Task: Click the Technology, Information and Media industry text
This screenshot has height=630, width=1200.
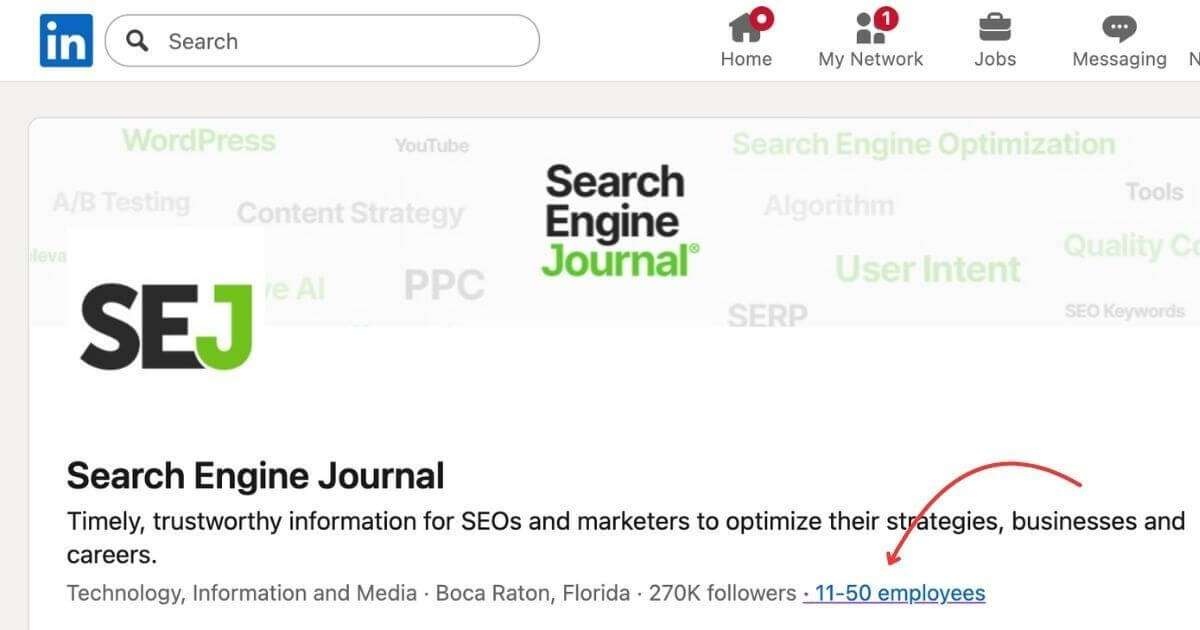Action: 240,592
